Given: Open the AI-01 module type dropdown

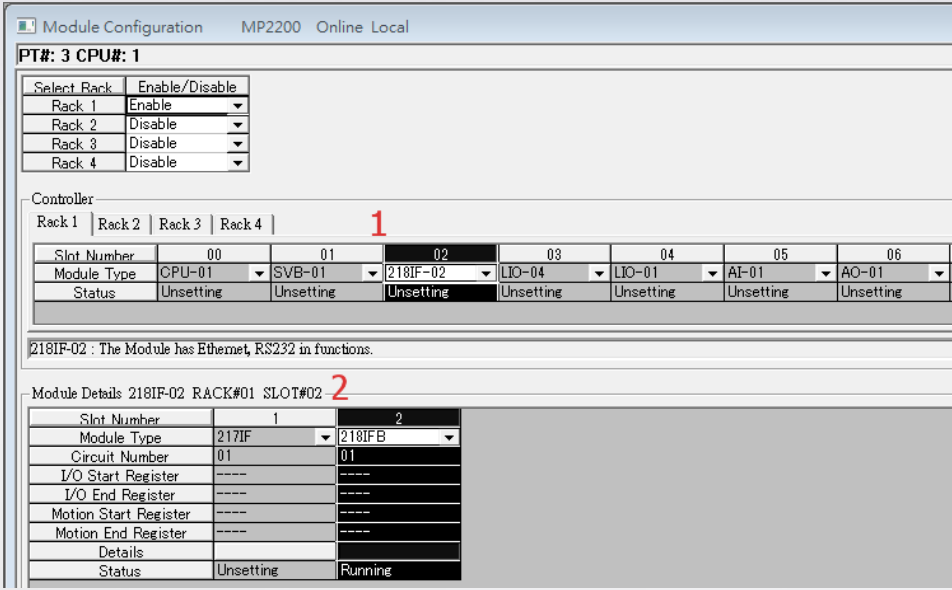Looking at the screenshot, I should tap(826, 273).
